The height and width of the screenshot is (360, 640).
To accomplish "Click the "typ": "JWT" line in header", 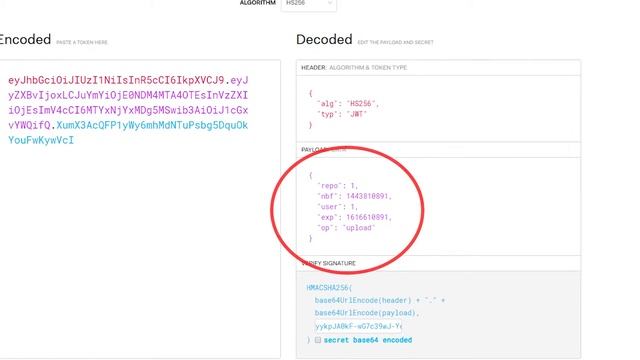I will tap(342, 114).
